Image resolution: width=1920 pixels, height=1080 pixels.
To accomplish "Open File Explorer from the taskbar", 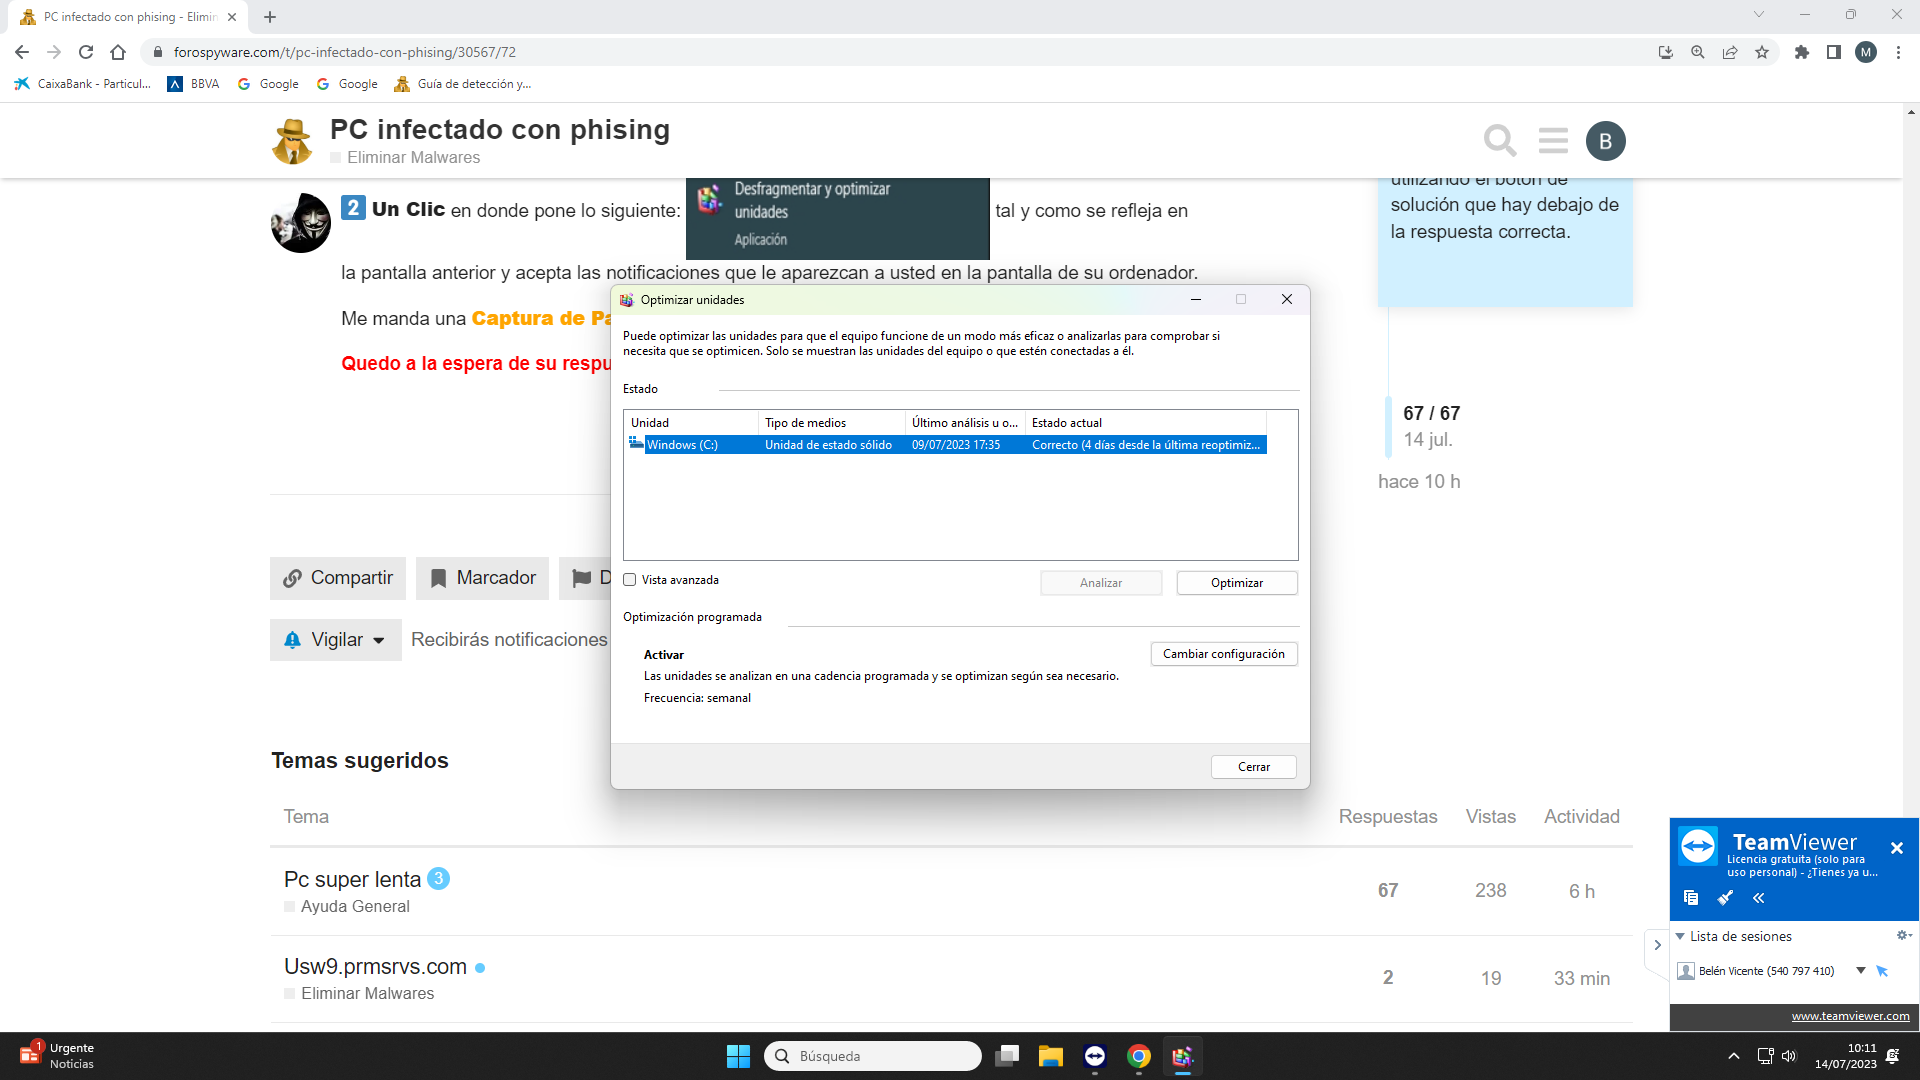I will [1050, 1056].
